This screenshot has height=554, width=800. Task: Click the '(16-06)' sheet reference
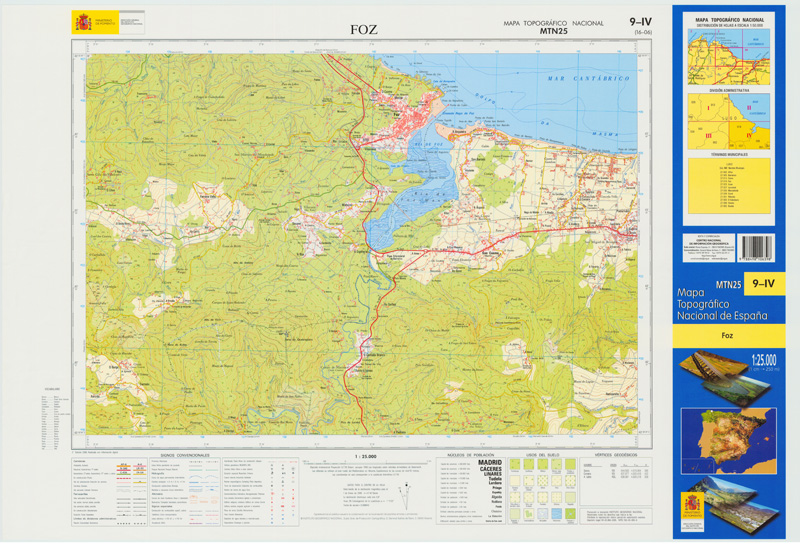tap(643, 32)
